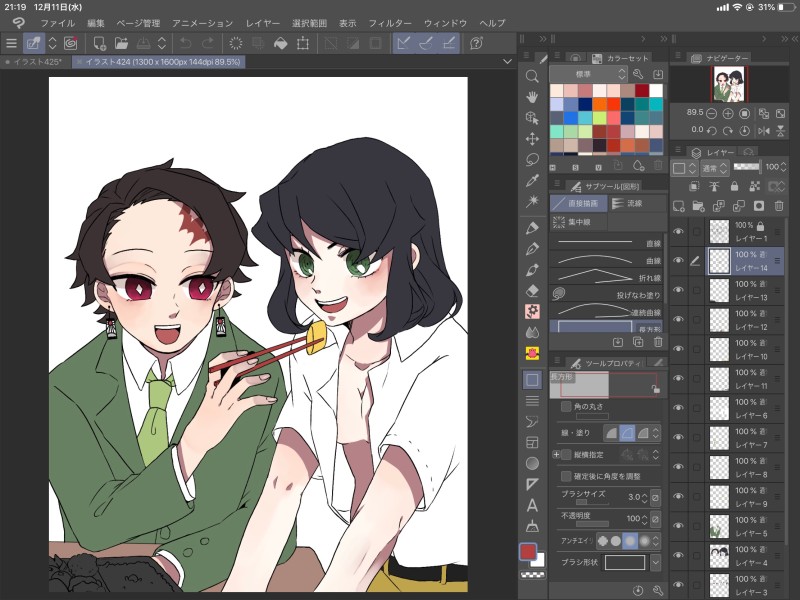
Task: Click the create layer mask icon
Action: click(x=759, y=206)
